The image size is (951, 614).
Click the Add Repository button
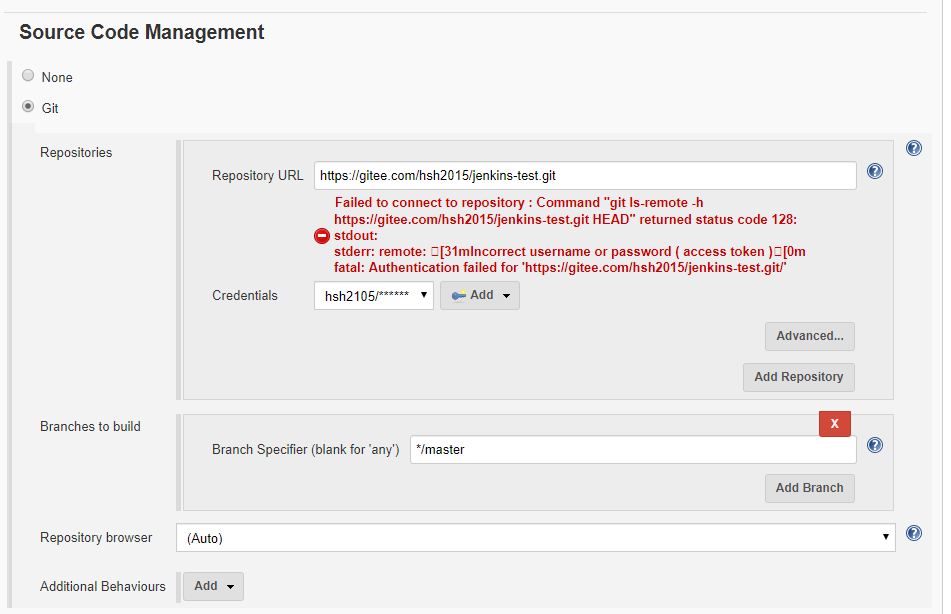(x=799, y=377)
